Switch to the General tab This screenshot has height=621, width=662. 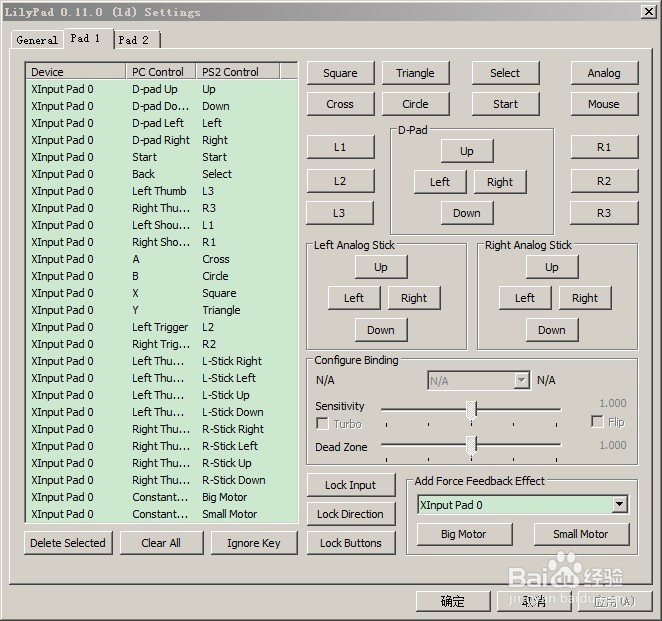pos(37,40)
